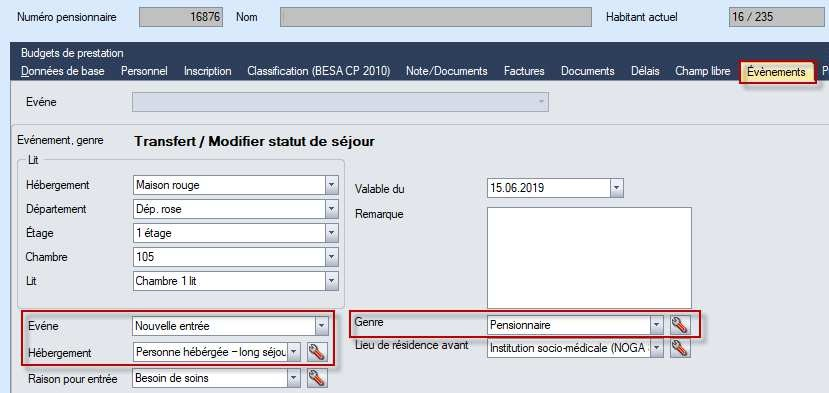Screen dimensions: 829x393
Task: Click wrench icon beside Lieu de résidence avant
Action: click(x=680, y=348)
